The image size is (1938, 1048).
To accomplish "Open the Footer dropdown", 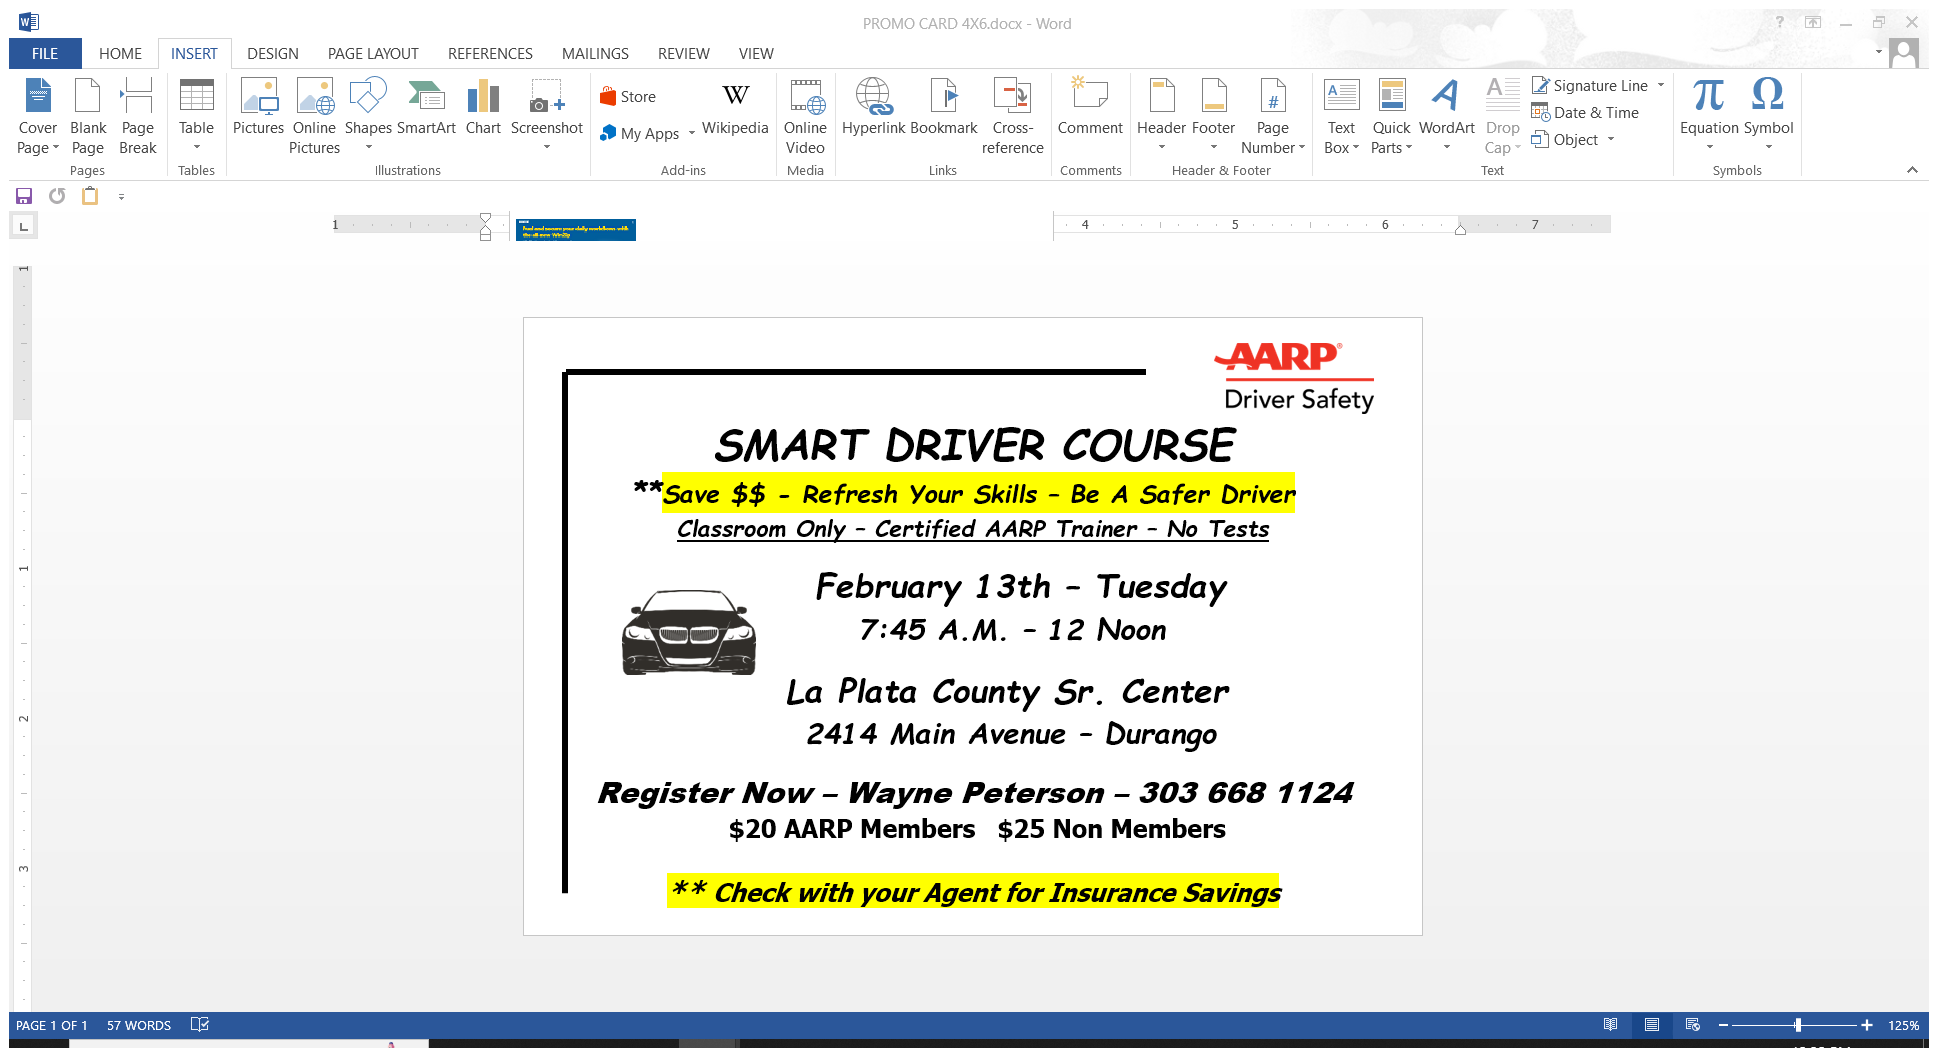I will coord(1213,116).
